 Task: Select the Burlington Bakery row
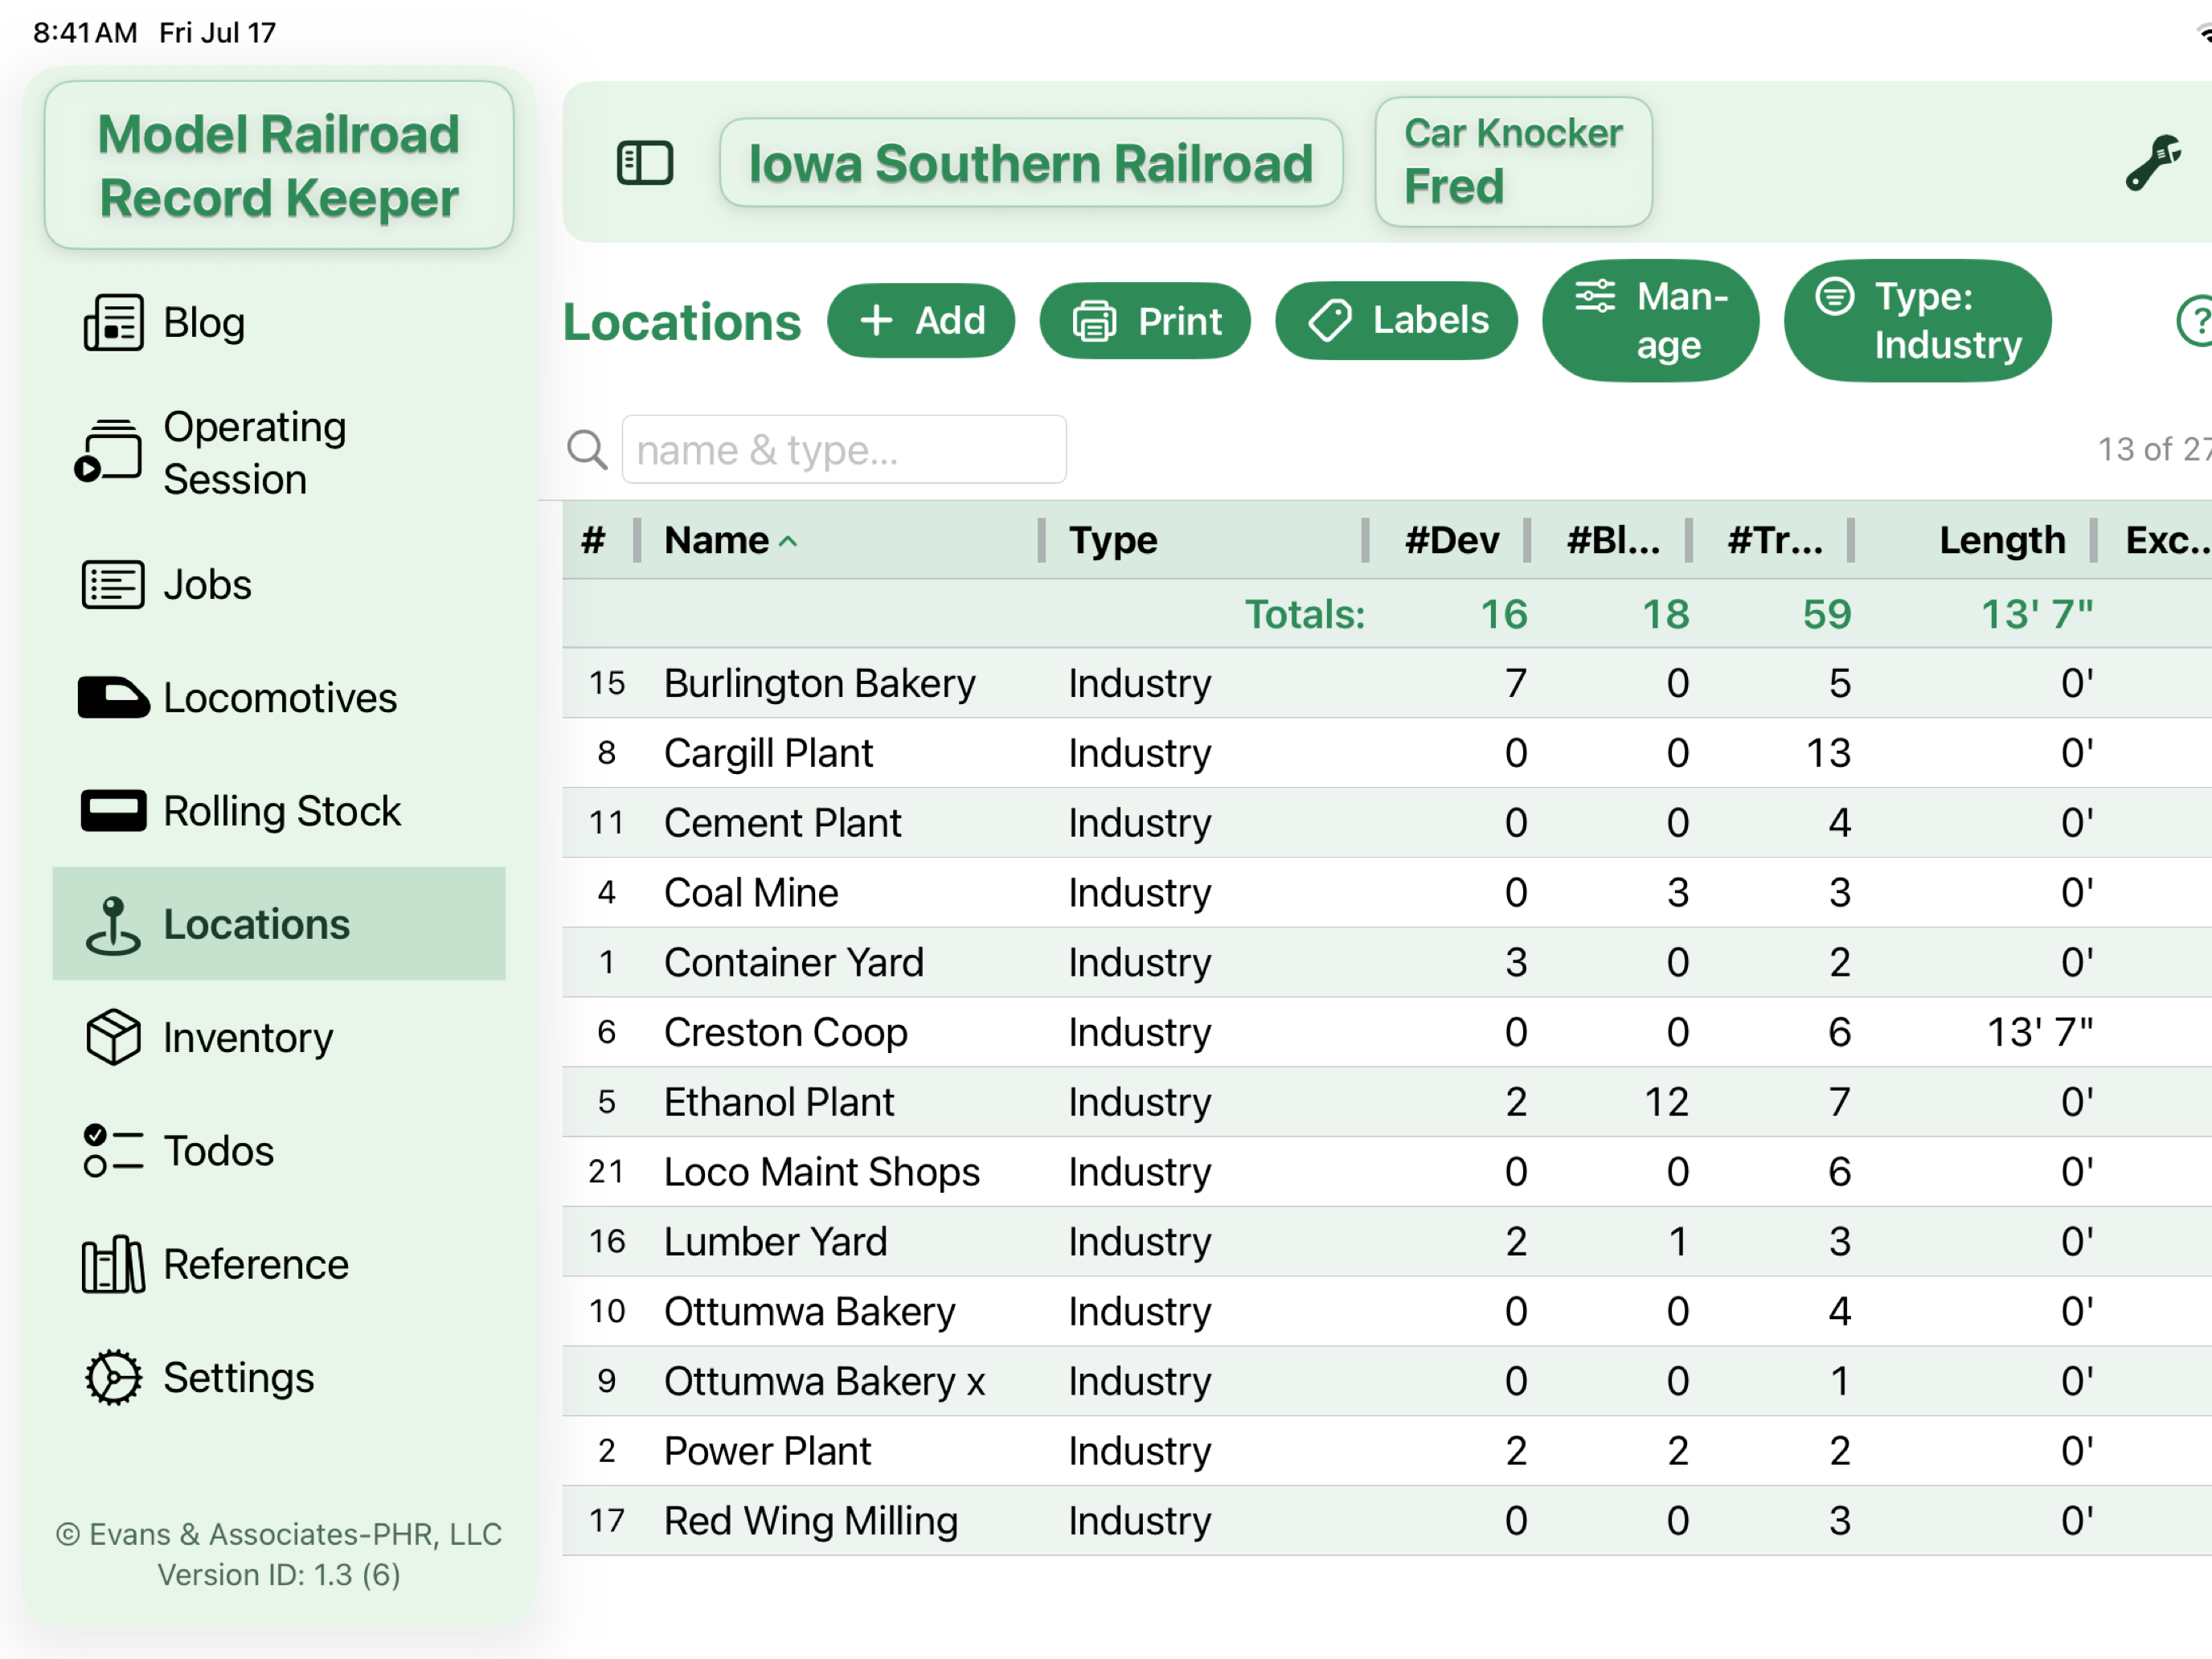pos(1387,683)
